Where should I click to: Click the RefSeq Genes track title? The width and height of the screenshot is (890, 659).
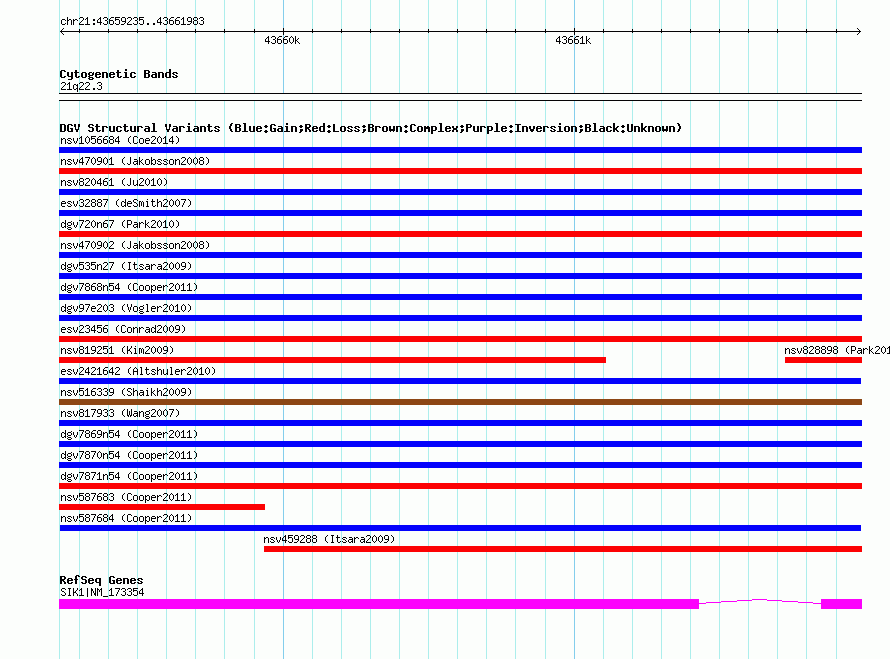click(x=101, y=580)
